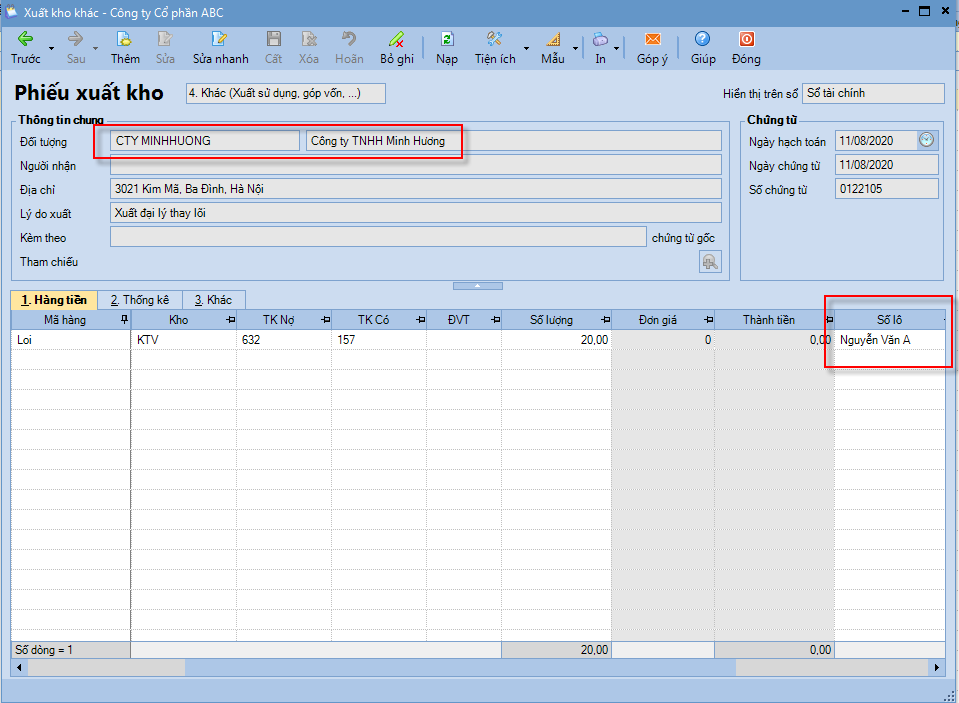Pin the ĐVT column
Viewport: 959px width, 703px height.
point(495,319)
